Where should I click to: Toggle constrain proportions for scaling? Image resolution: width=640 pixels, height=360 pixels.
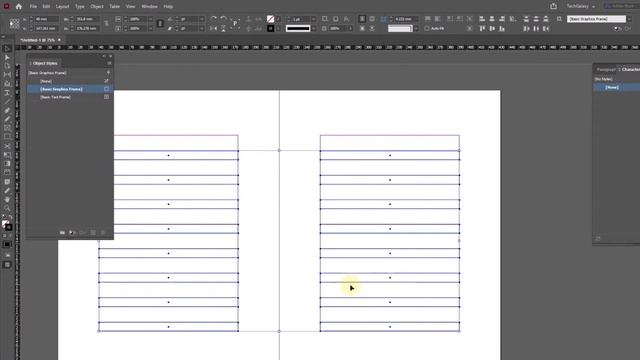point(160,24)
